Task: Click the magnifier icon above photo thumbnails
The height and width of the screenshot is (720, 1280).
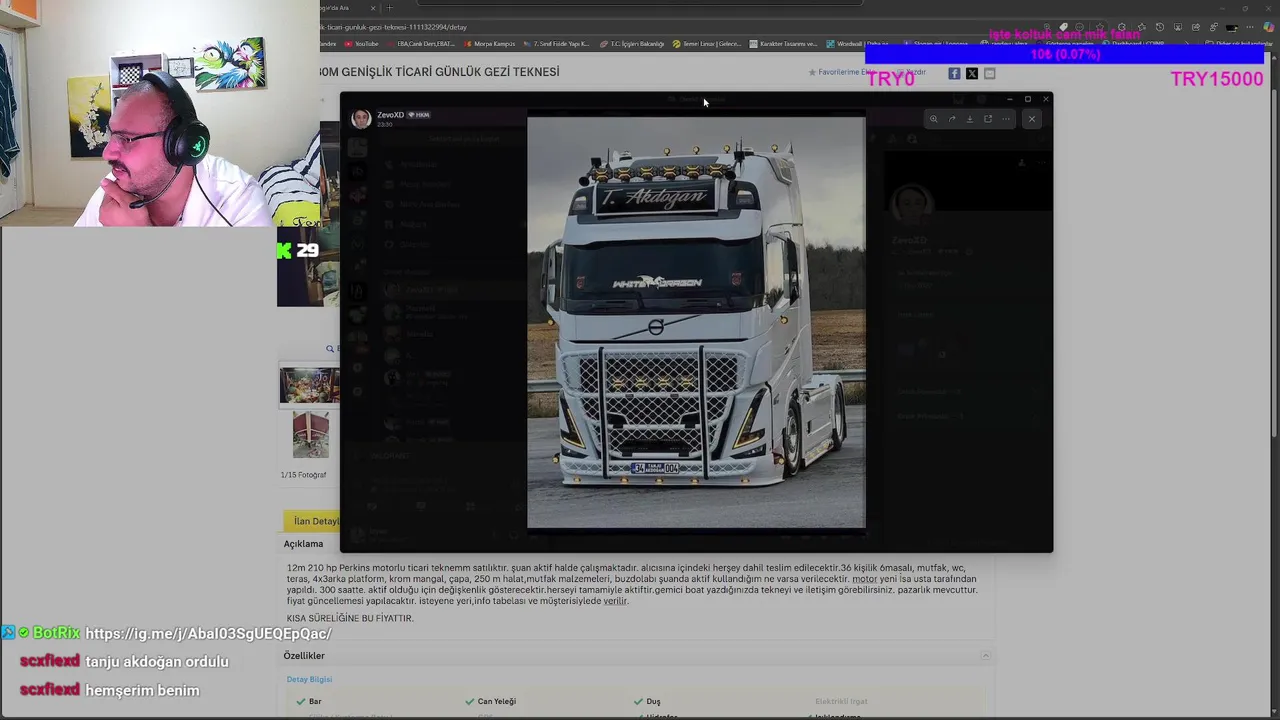Action: coord(330,349)
